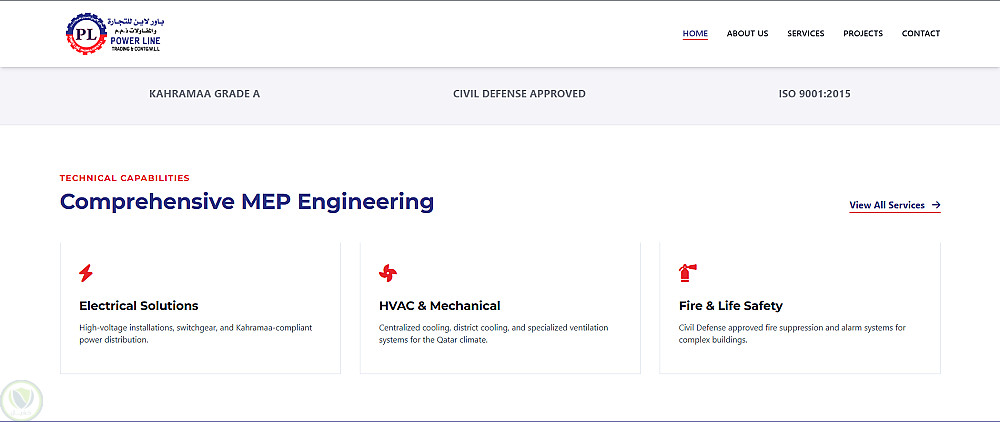Open the Services menu item
1000x422 pixels.
tap(805, 33)
